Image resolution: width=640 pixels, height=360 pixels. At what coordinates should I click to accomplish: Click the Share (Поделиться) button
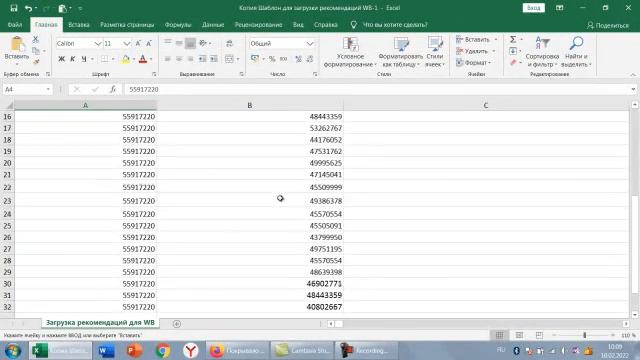pyautogui.click(x=608, y=25)
